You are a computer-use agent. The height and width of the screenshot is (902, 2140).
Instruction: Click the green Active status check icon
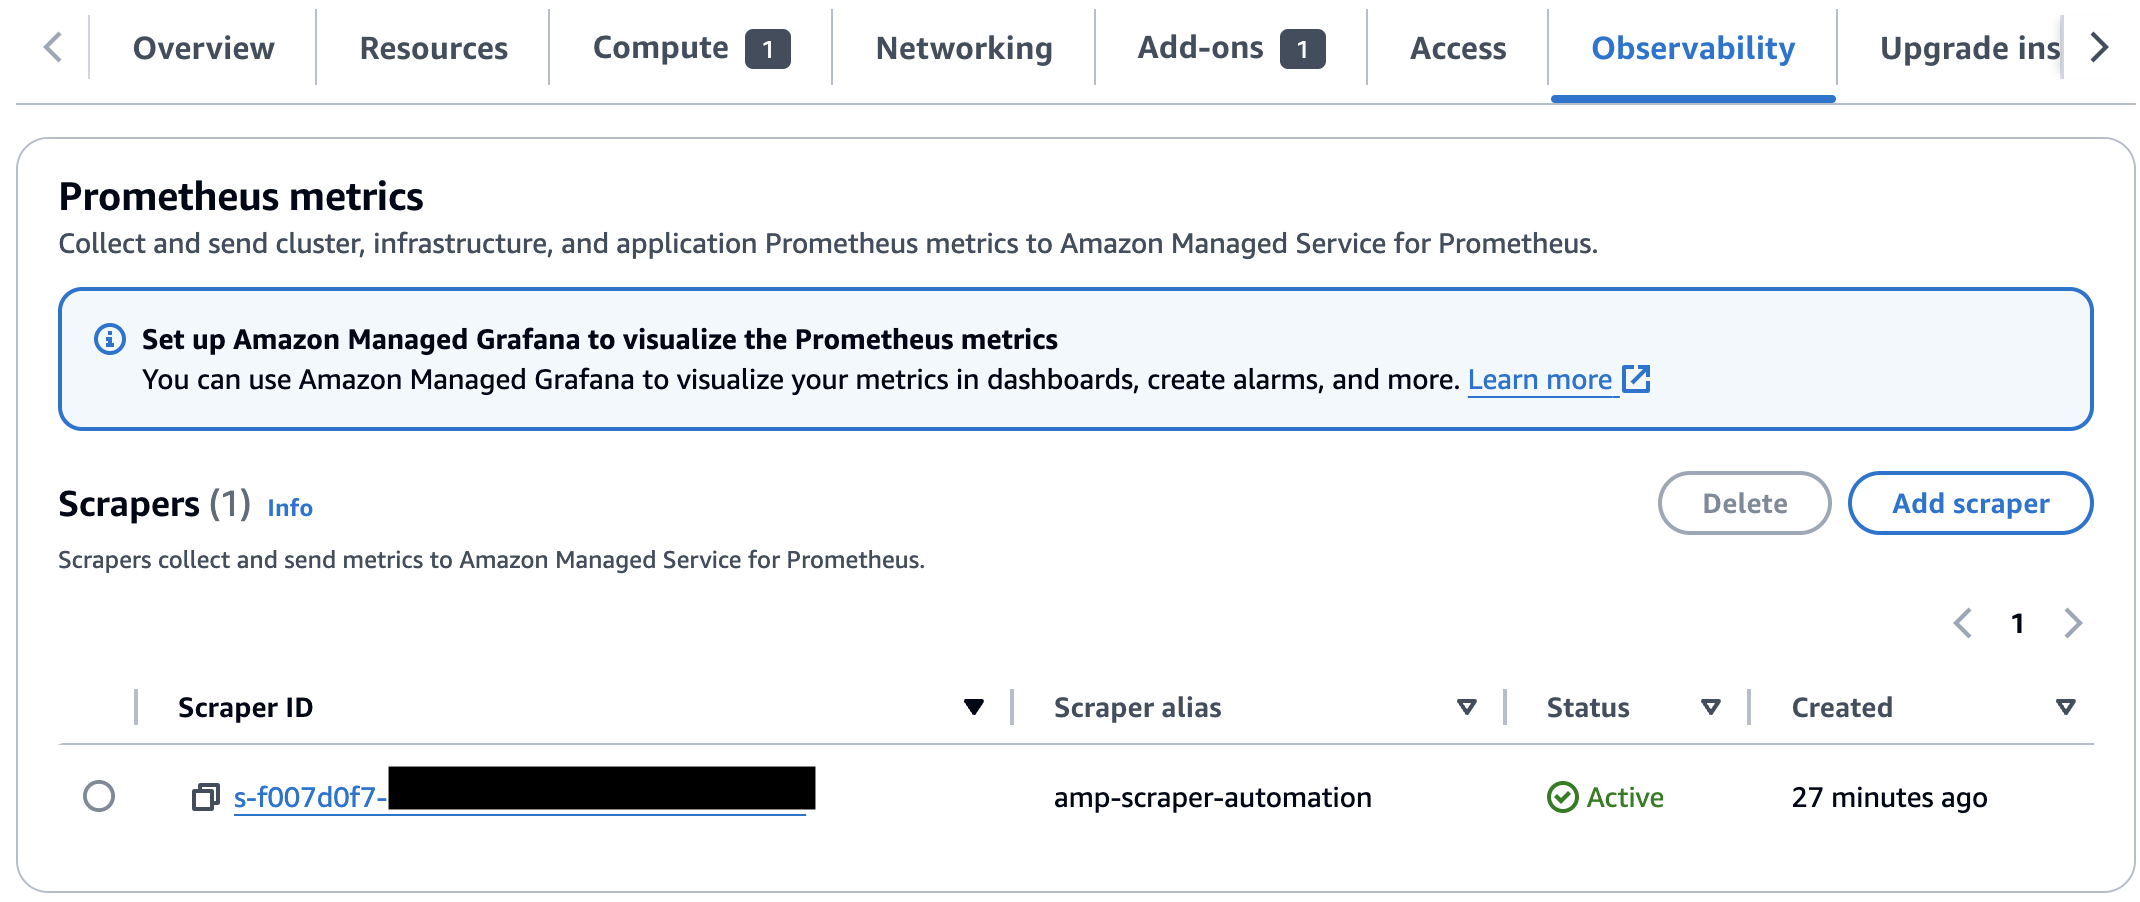point(1562,797)
